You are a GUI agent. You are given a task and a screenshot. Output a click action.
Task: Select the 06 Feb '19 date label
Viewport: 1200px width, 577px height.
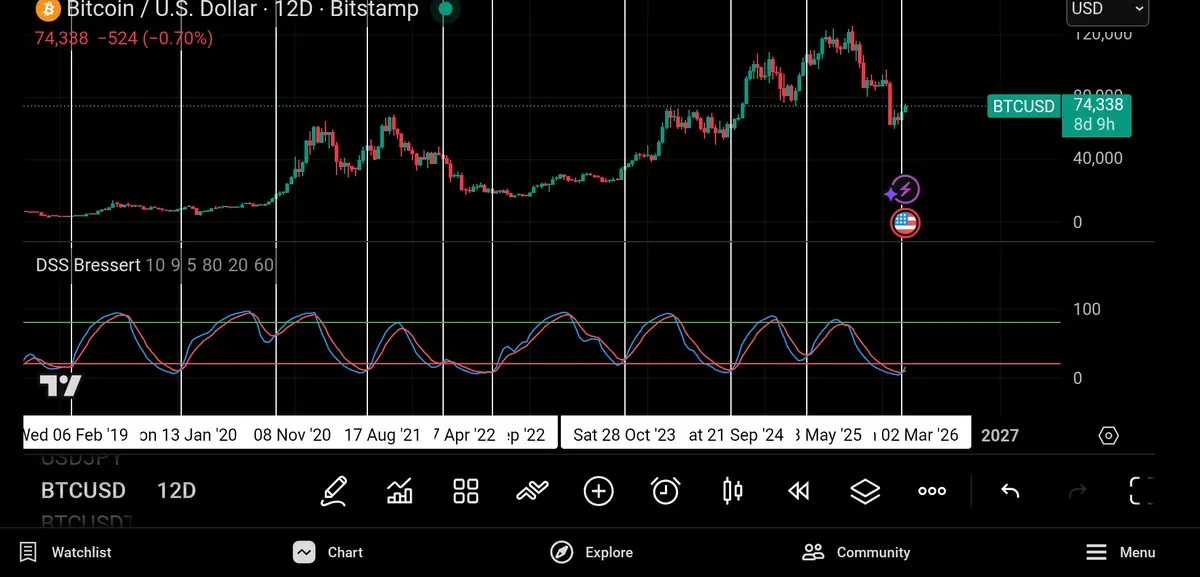(x=76, y=435)
